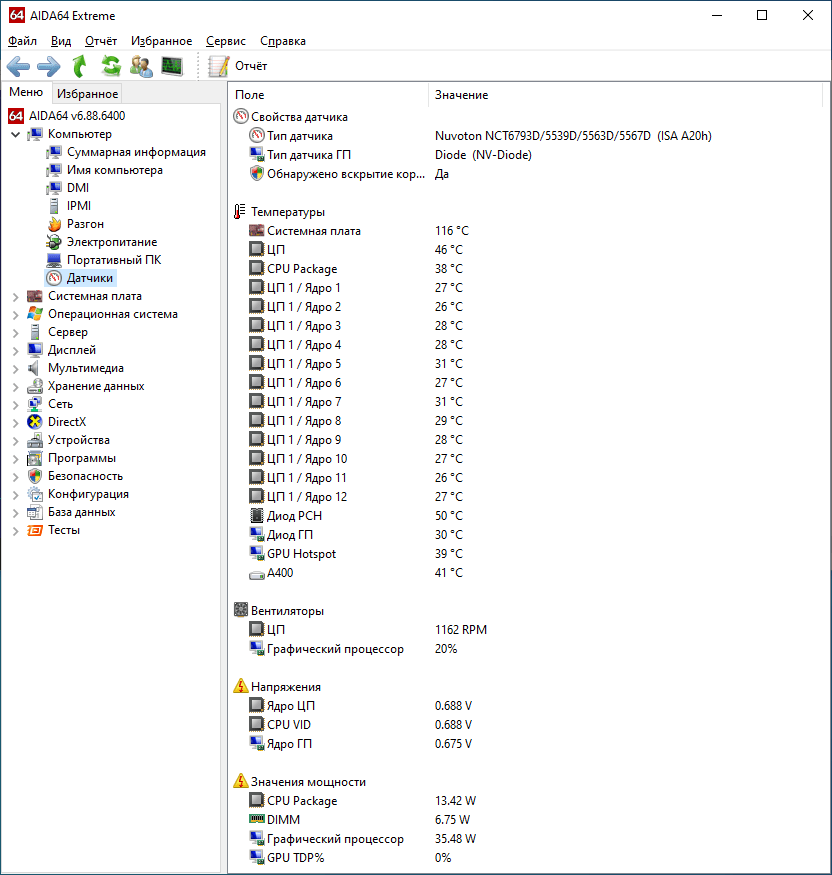Select the AIDA64 v6.88.6400 root node
The width and height of the screenshot is (832, 875).
[66, 116]
